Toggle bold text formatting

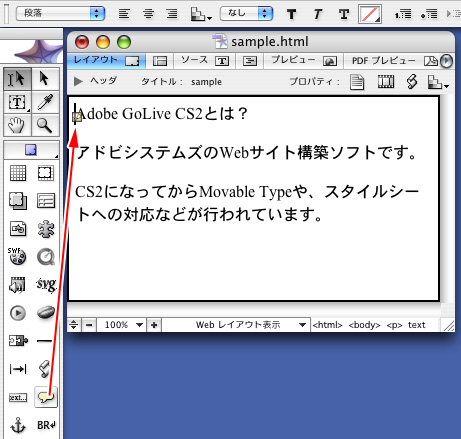[291, 14]
